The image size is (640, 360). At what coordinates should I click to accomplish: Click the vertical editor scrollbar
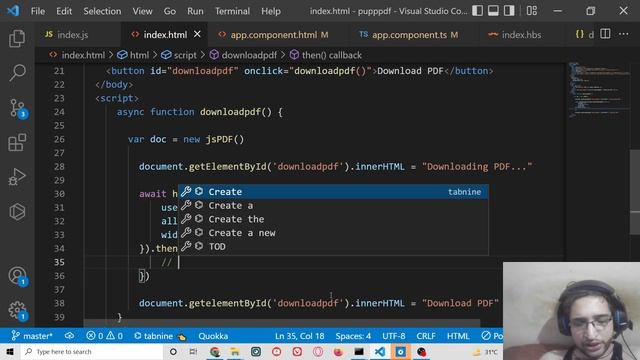click(x=635, y=192)
